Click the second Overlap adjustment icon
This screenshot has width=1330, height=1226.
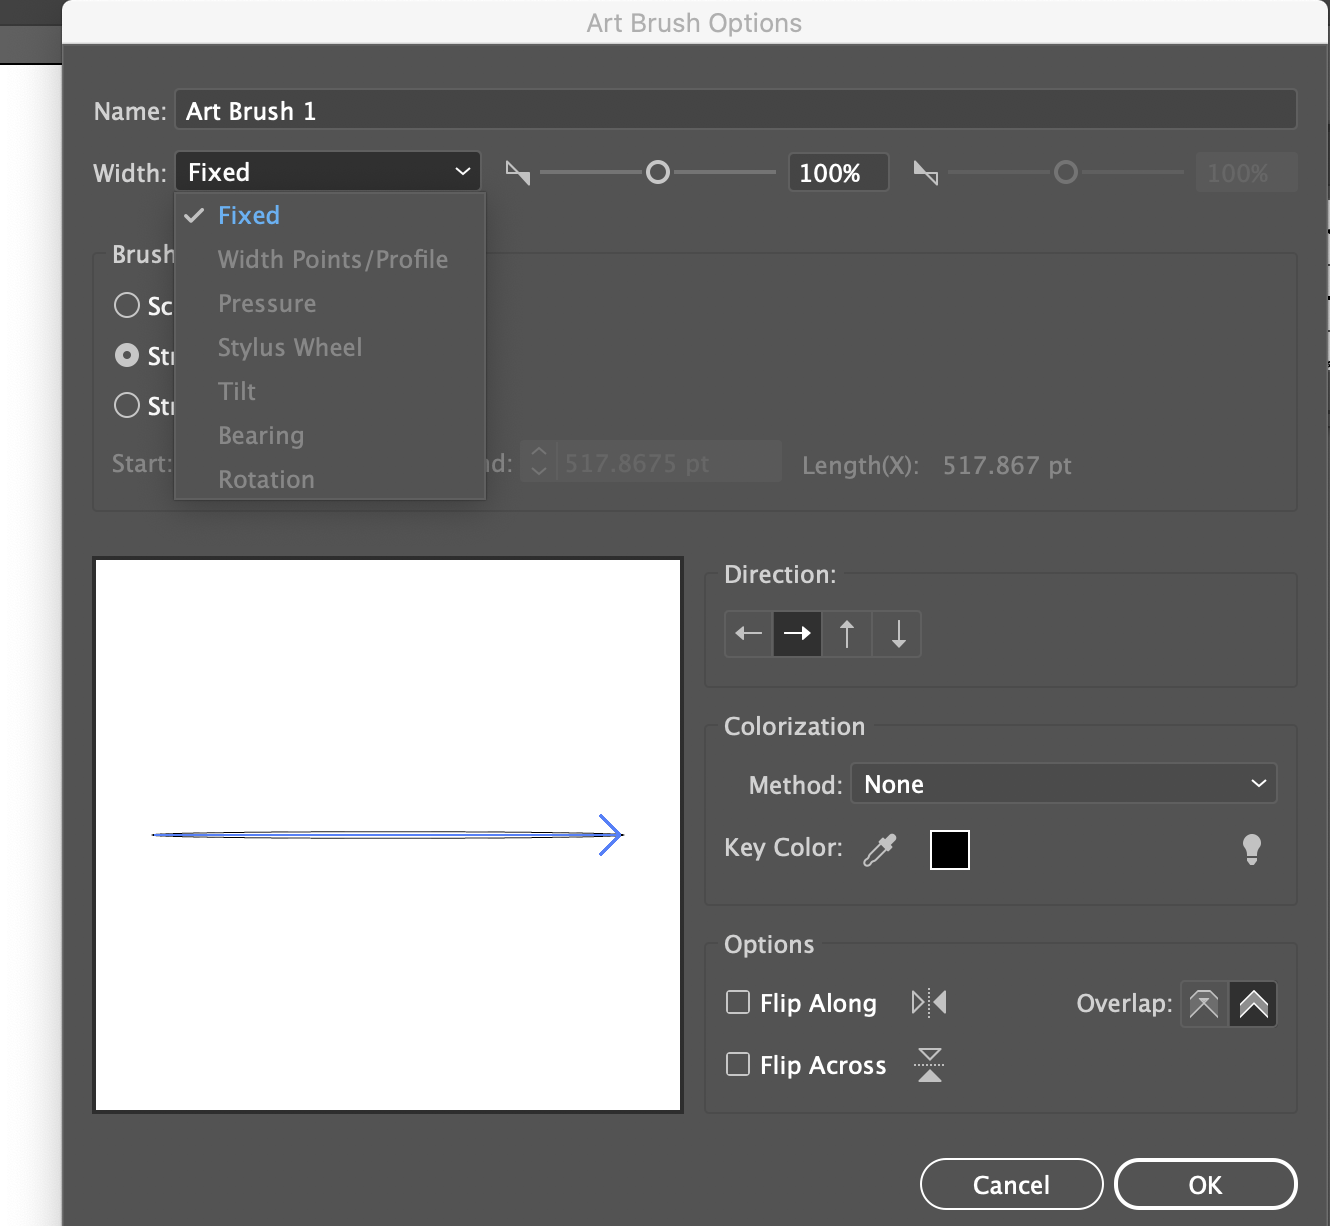[x=1253, y=1003]
